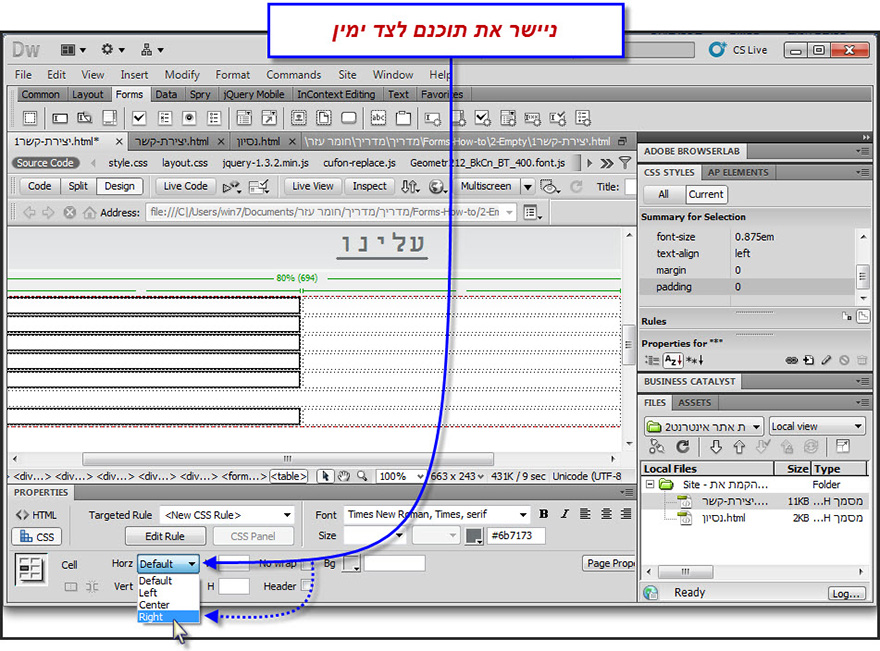The height and width of the screenshot is (651, 880).
Task: Switch to AP Elements panel tab
Action: (x=737, y=172)
